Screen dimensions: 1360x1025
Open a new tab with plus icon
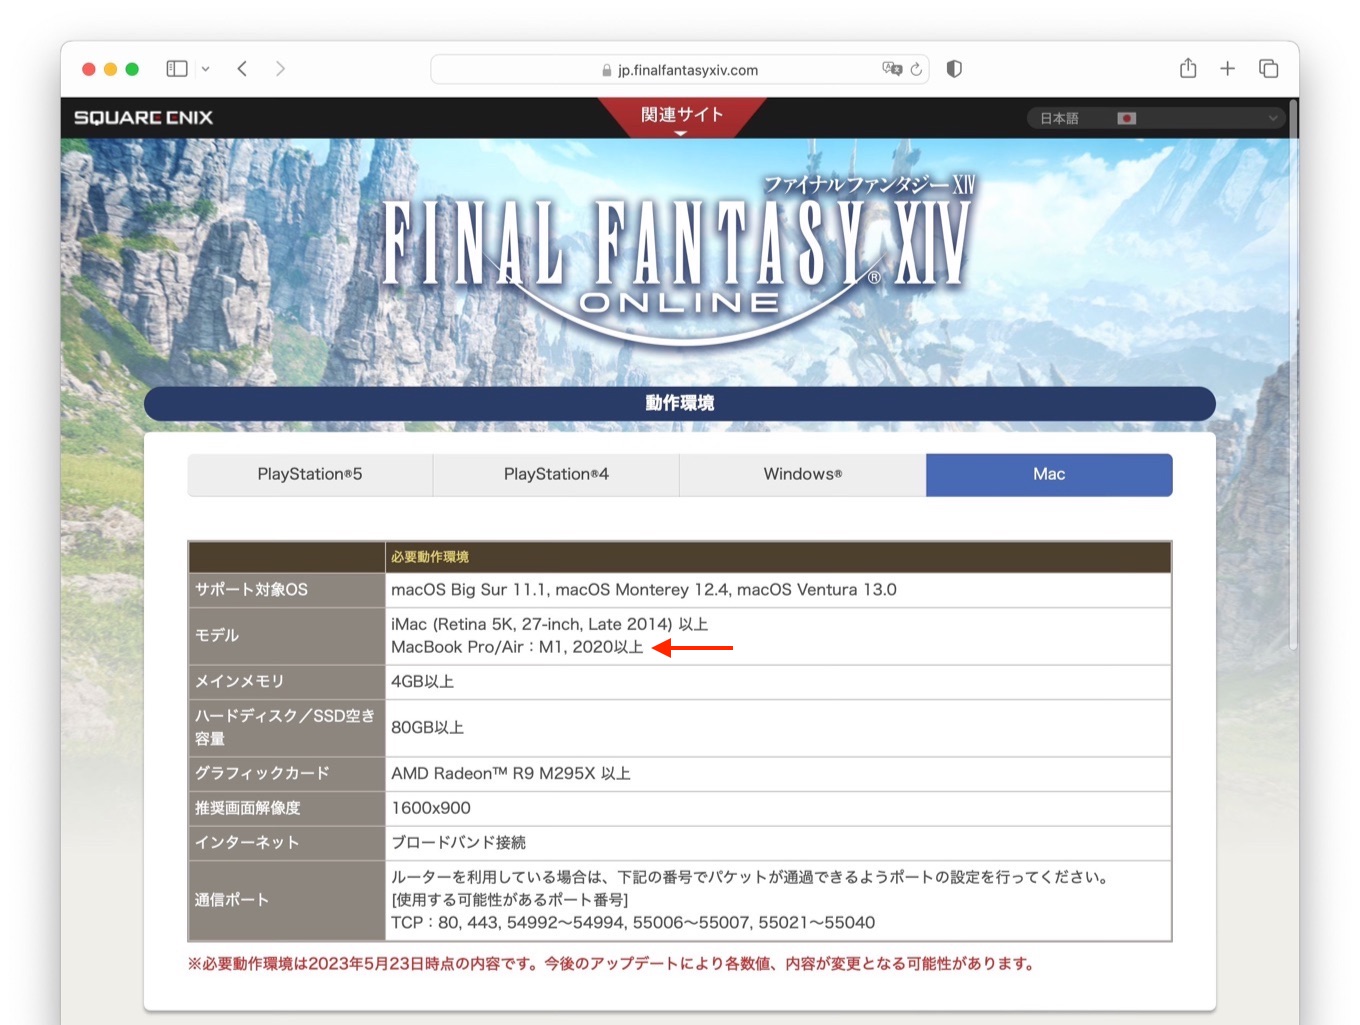click(x=1227, y=69)
